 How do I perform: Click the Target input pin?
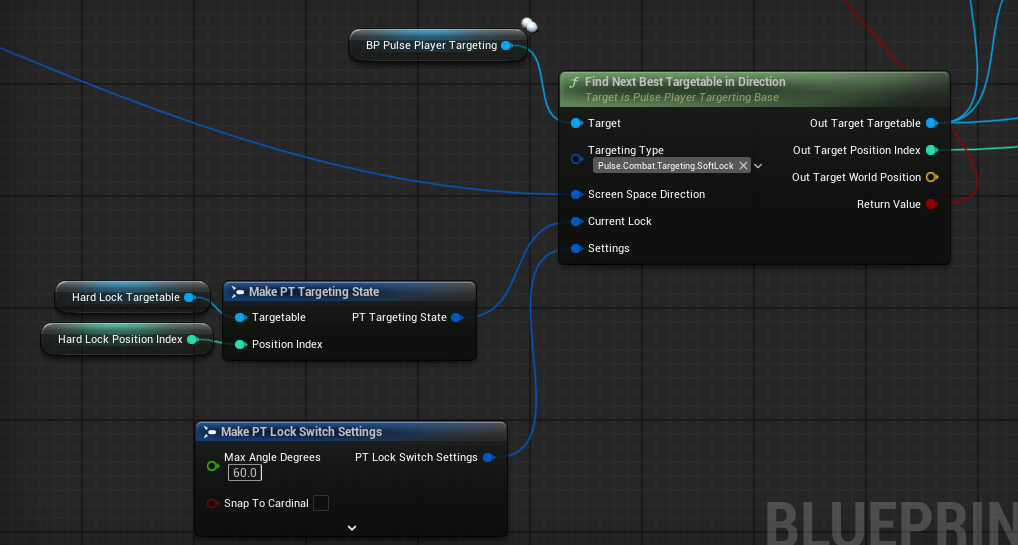[576, 123]
